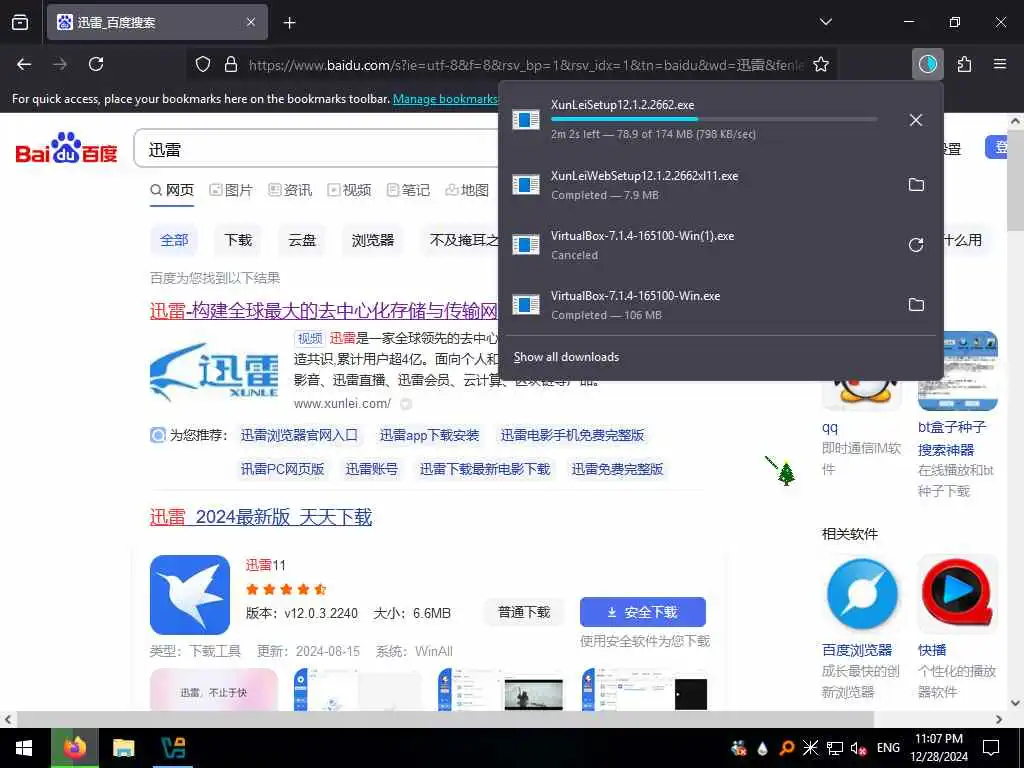This screenshot has height=768, width=1024.
Task: Click the Firefox taskbar icon
Action: [74, 748]
